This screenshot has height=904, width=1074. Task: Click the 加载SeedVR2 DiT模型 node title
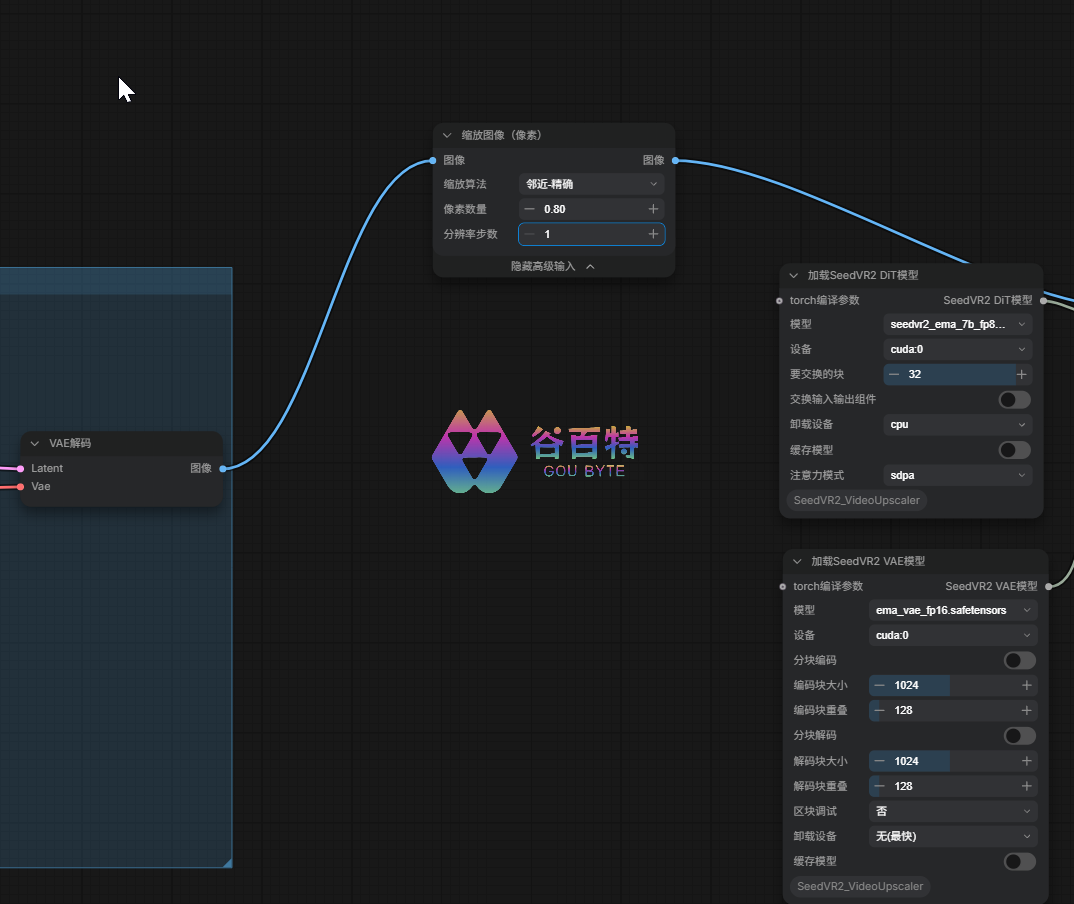[863, 275]
